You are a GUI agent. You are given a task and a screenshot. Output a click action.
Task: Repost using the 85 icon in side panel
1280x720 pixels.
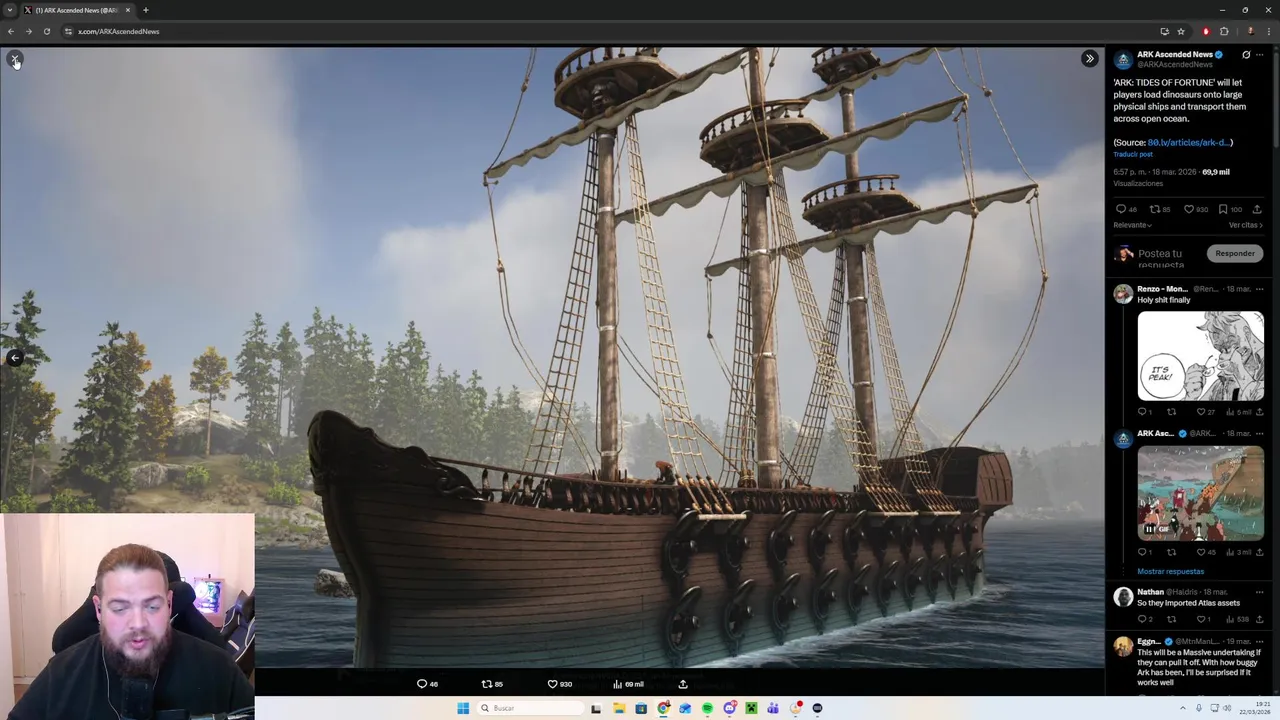point(1154,209)
